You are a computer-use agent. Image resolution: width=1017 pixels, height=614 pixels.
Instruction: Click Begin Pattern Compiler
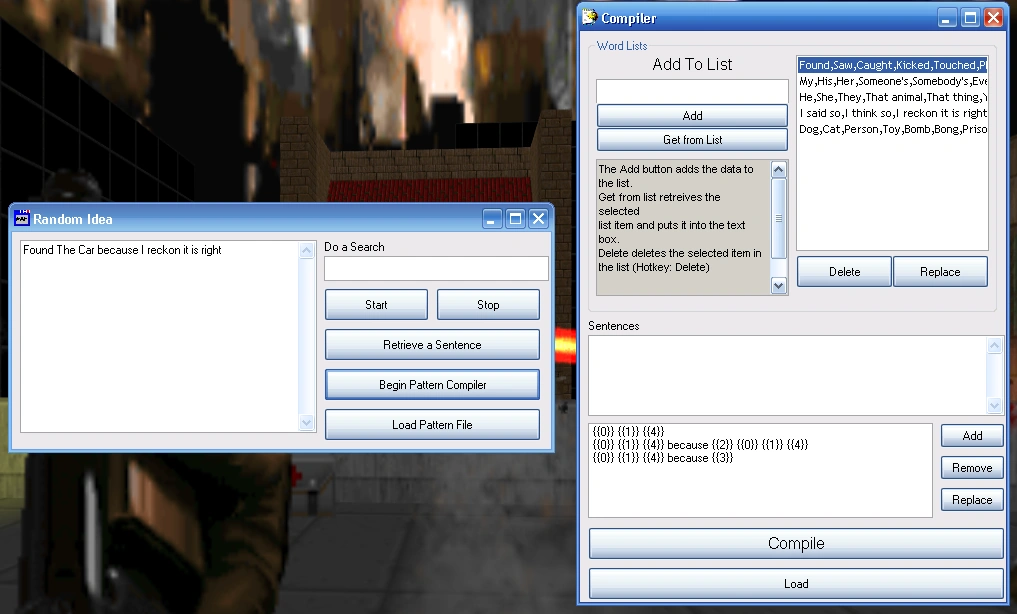431,384
